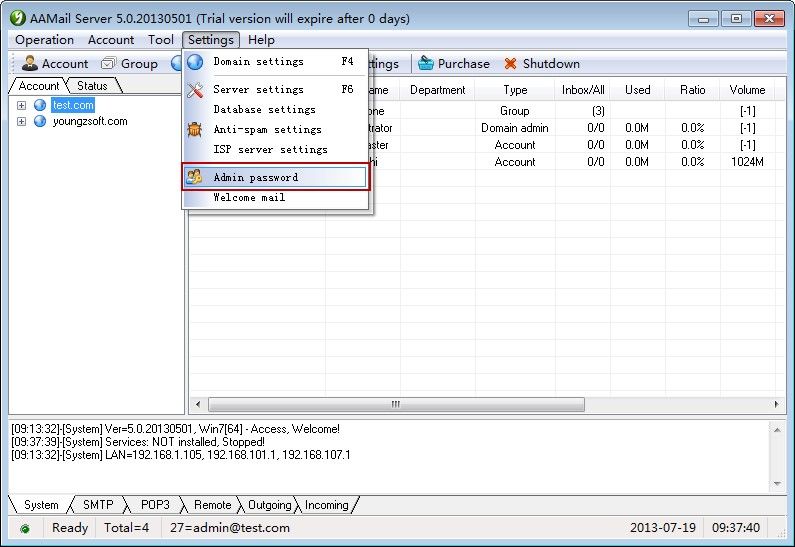Show the SMTP log tab
Viewport: 795px width, 547px height.
click(x=98, y=505)
